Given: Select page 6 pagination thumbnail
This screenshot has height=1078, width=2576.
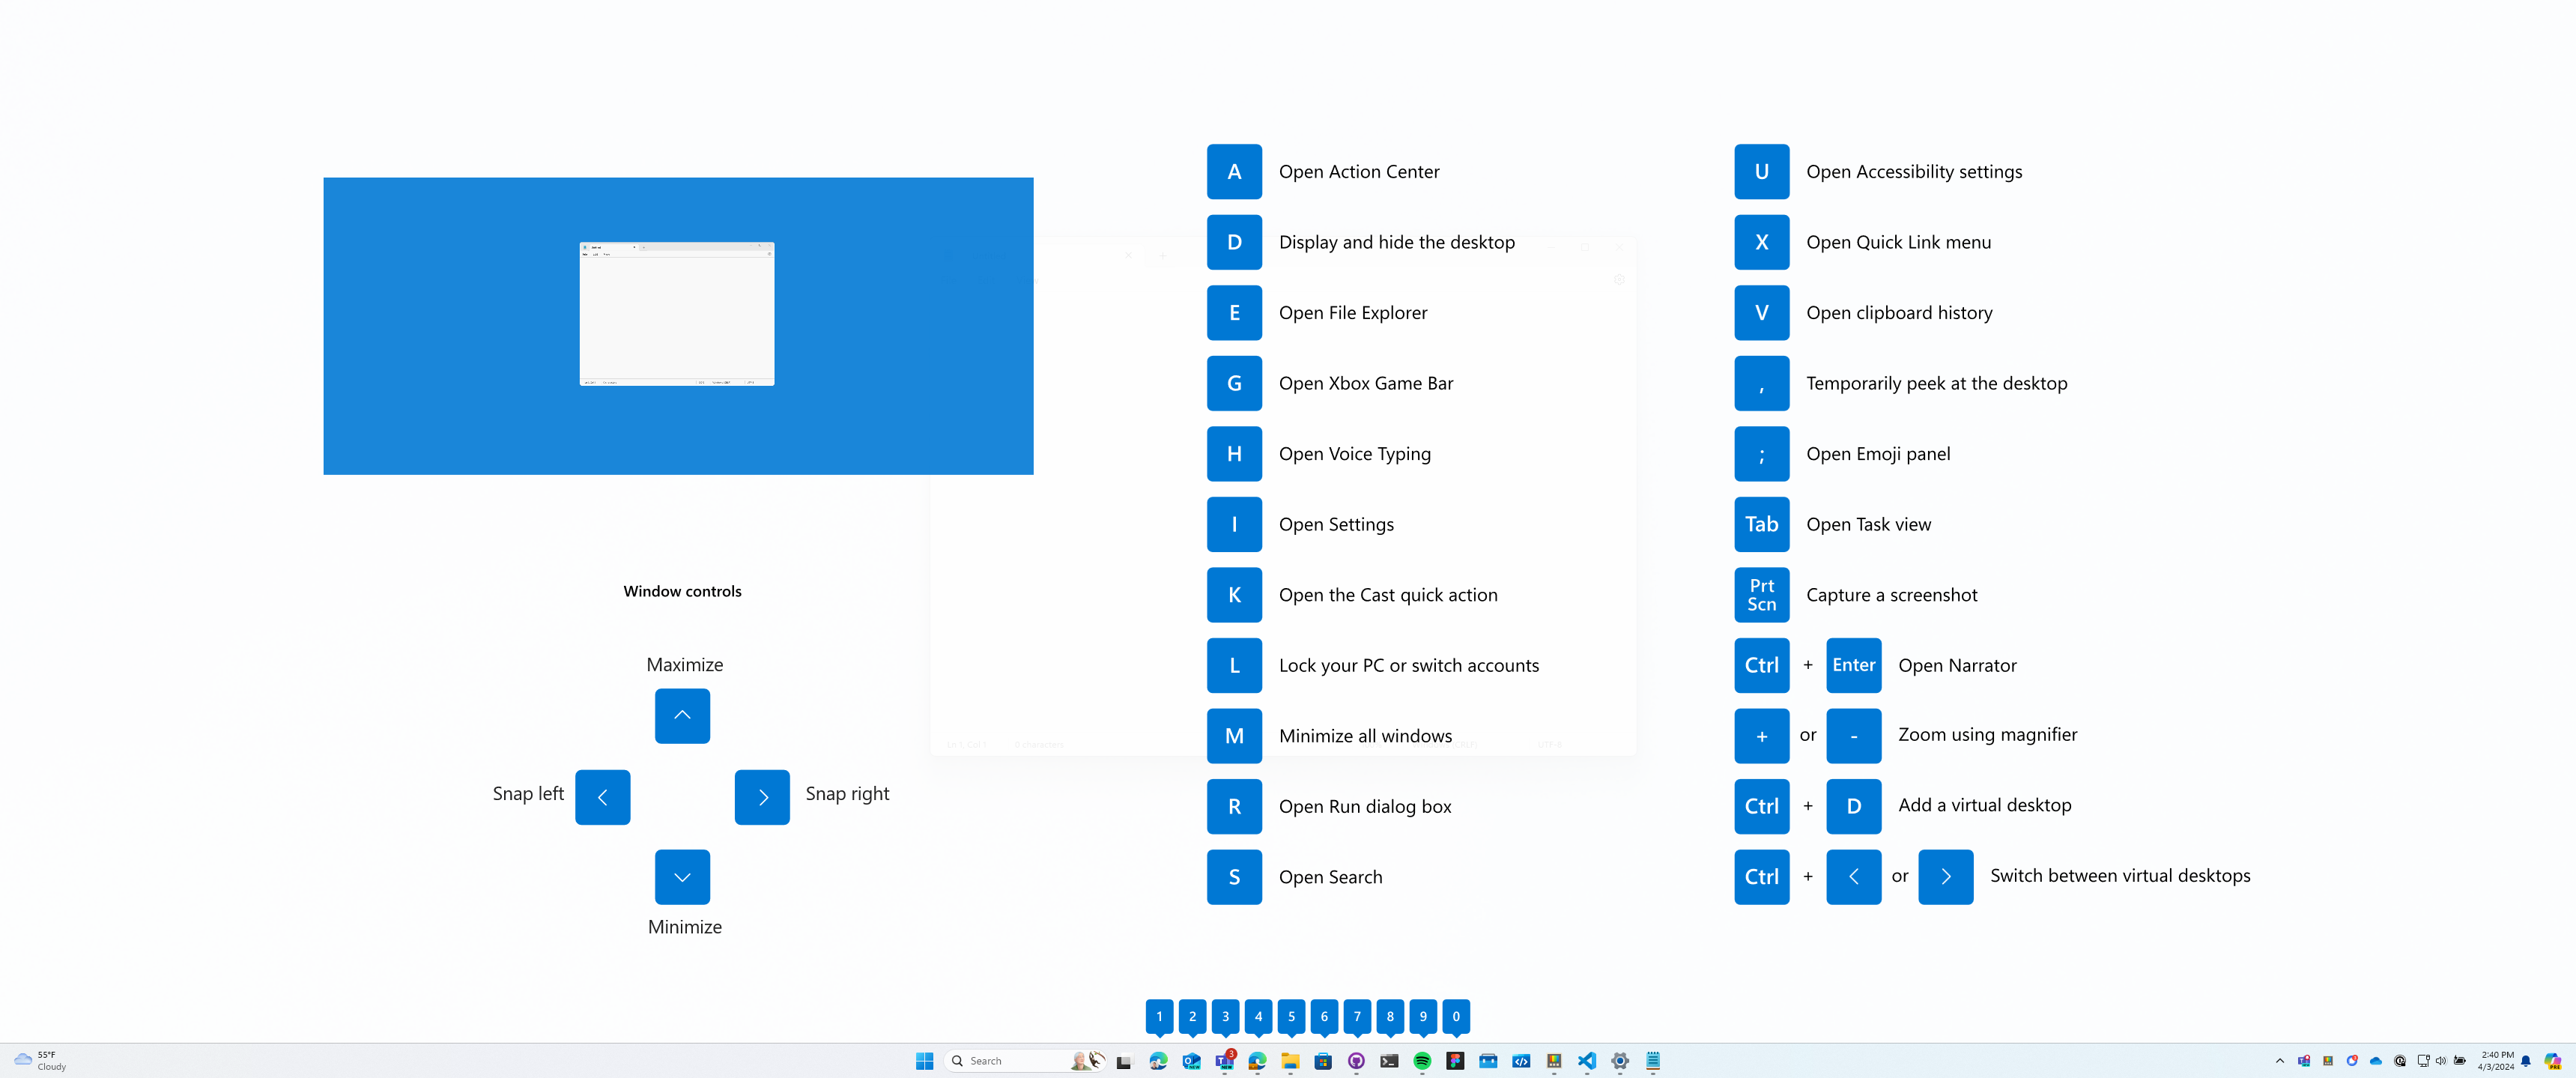Looking at the screenshot, I should pos(1324,1016).
